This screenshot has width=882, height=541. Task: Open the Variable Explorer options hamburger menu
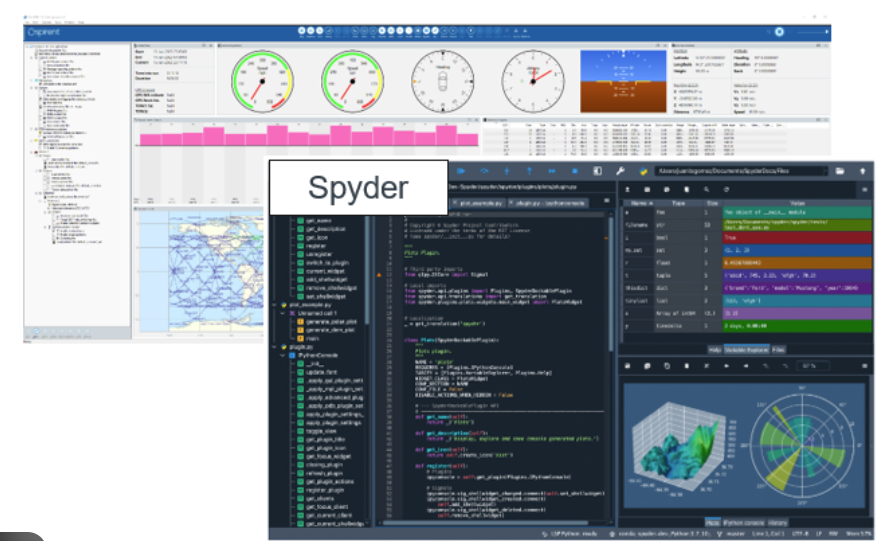coord(863,188)
